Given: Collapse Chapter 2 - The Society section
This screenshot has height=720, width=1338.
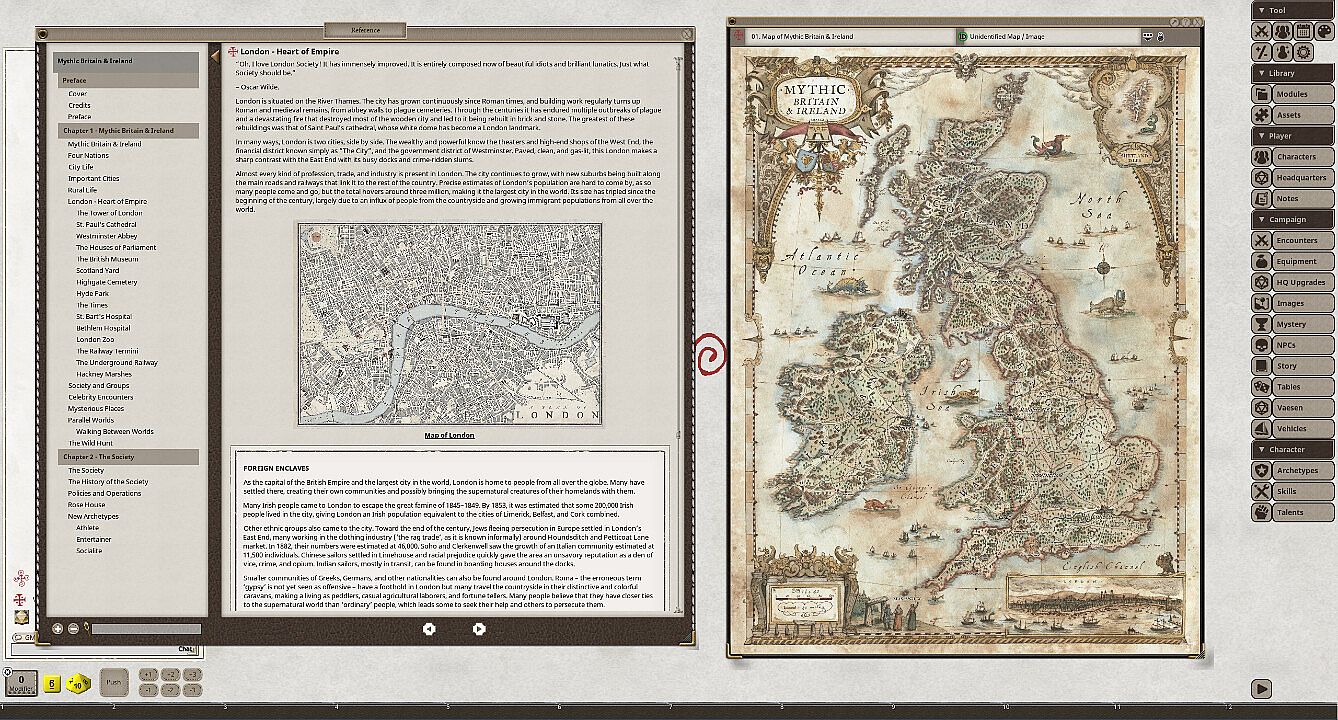Looking at the screenshot, I should 126,457.
